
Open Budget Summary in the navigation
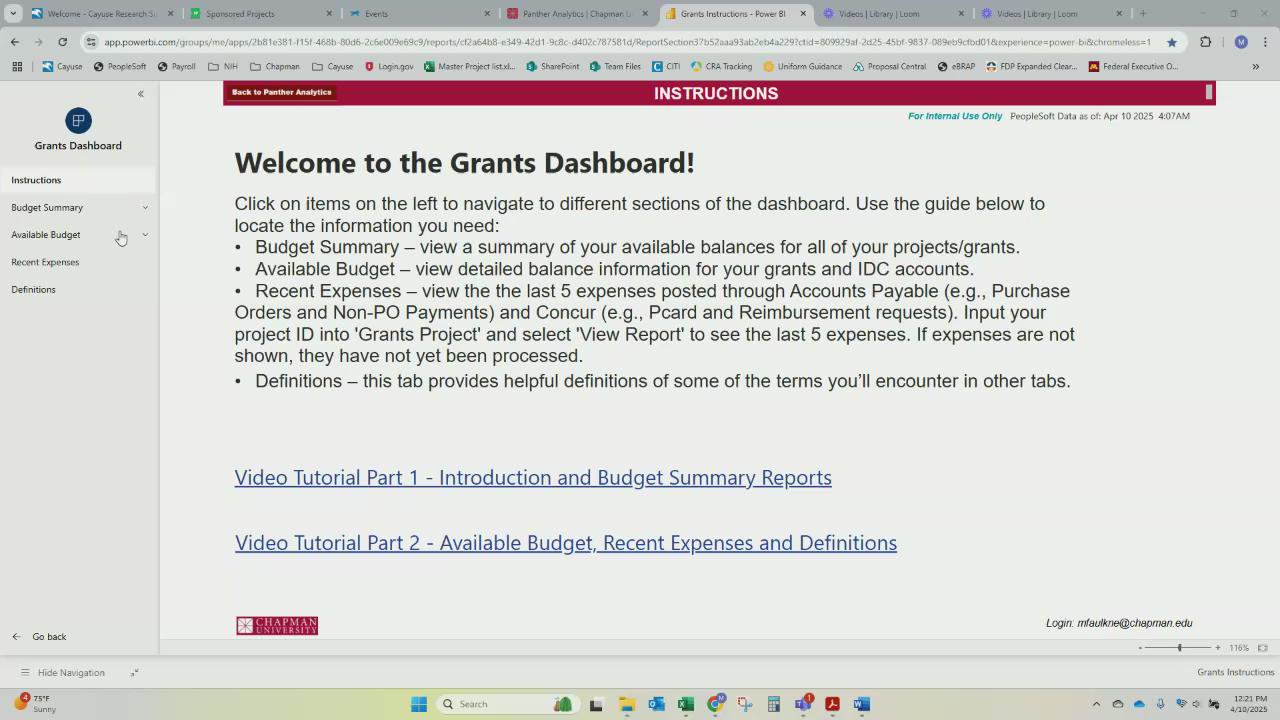point(47,208)
